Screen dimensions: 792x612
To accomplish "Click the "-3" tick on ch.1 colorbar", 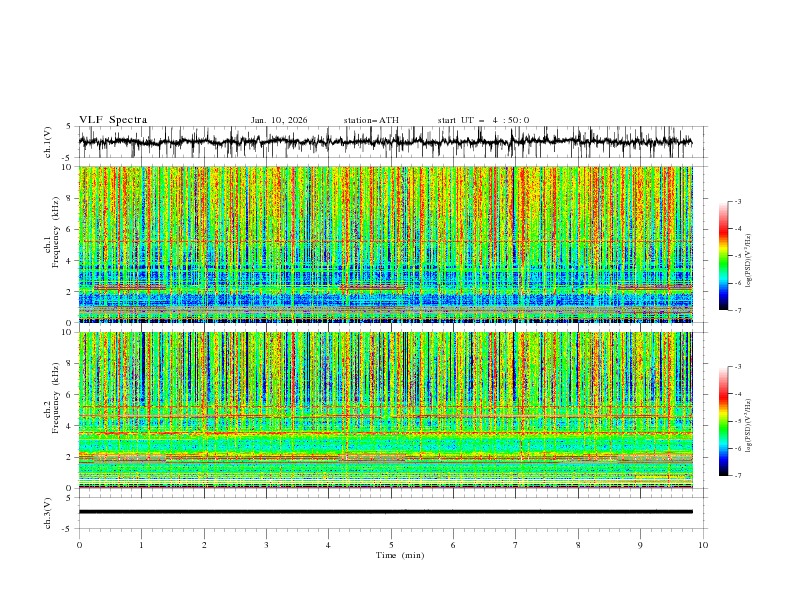I will click(x=737, y=201).
